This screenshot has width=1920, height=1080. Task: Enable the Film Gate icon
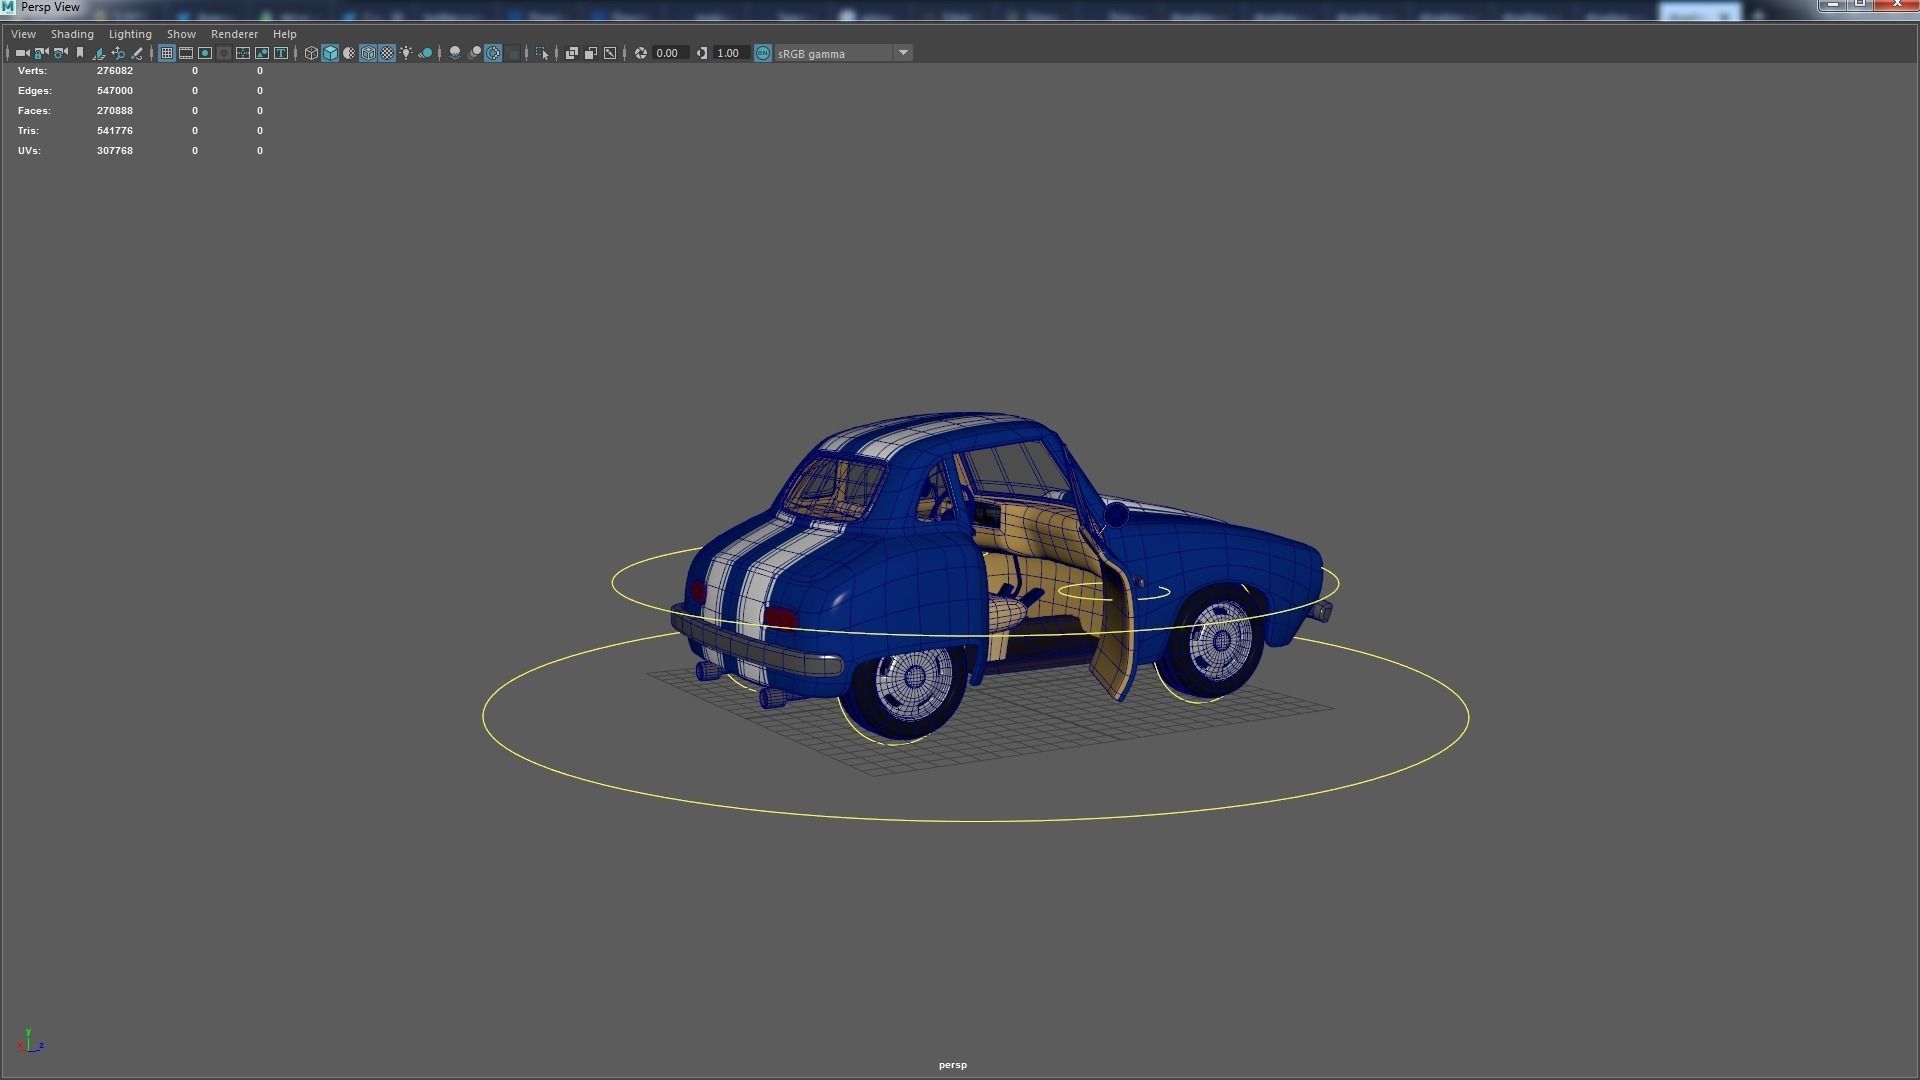[186, 53]
